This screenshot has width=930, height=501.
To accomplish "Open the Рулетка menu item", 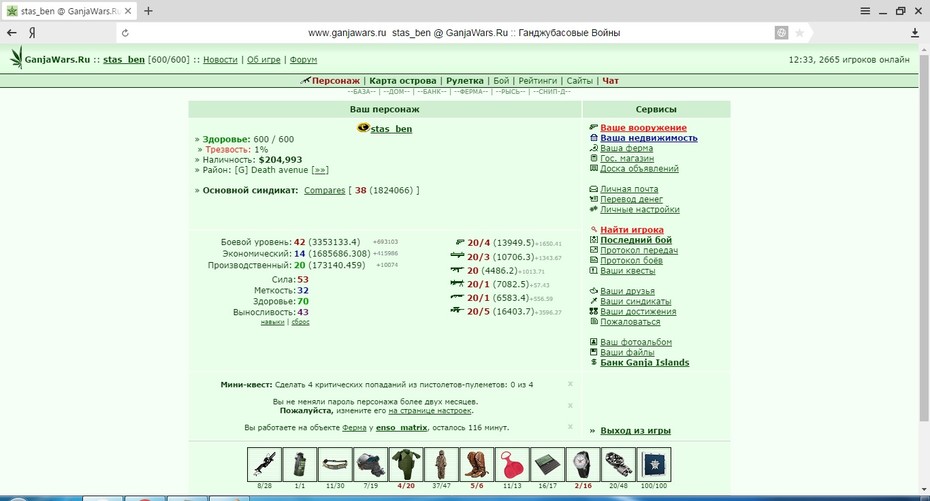I will pyautogui.click(x=465, y=81).
